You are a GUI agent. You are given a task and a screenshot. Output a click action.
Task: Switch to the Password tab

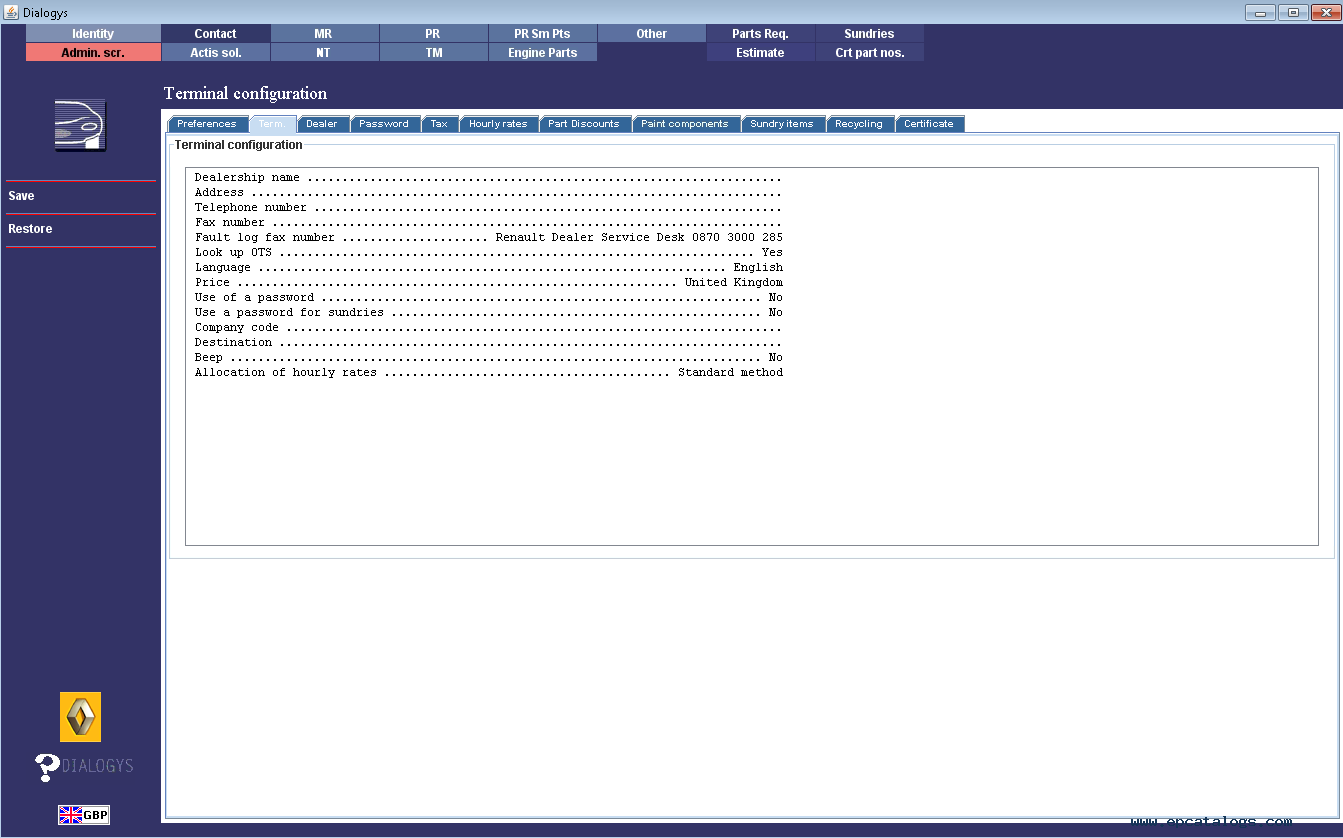(x=384, y=124)
